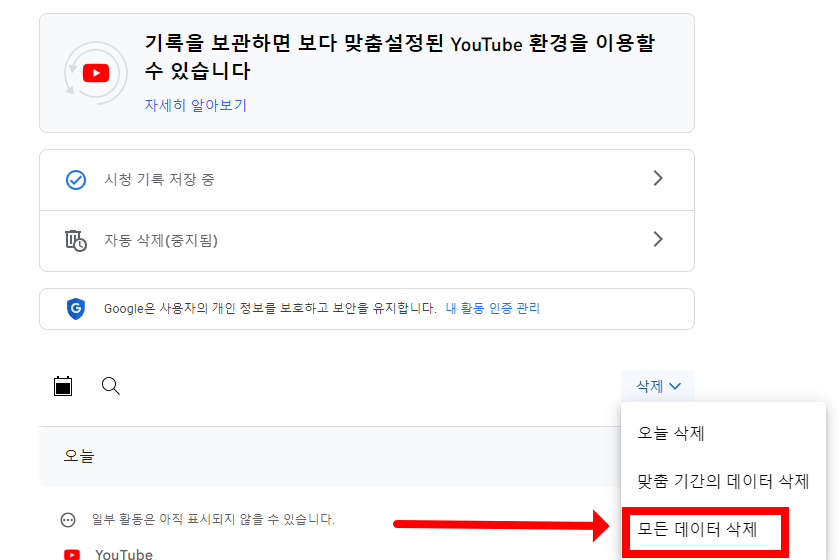Open the '내 활동 인증 관리' link
Screen dimensions: 839x560
(x=492, y=308)
